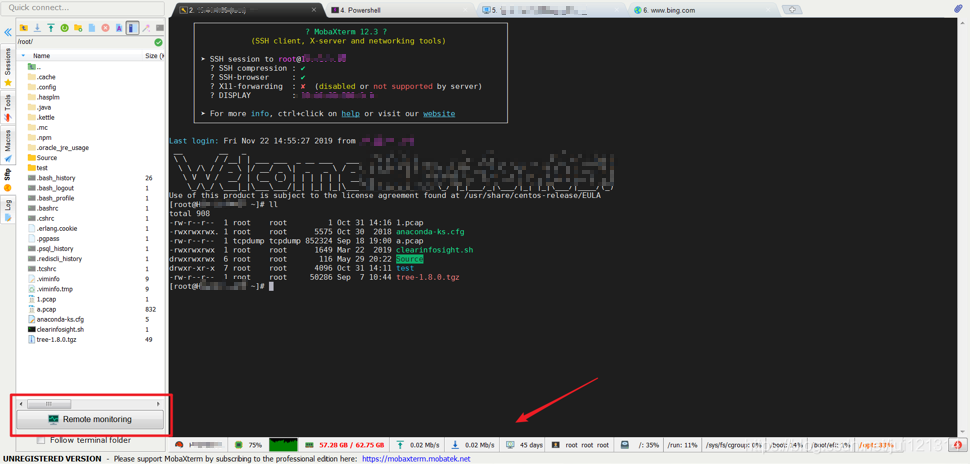Select the .npm folder
The width and height of the screenshot is (970, 464).
pyautogui.click(x=40, y=137)
